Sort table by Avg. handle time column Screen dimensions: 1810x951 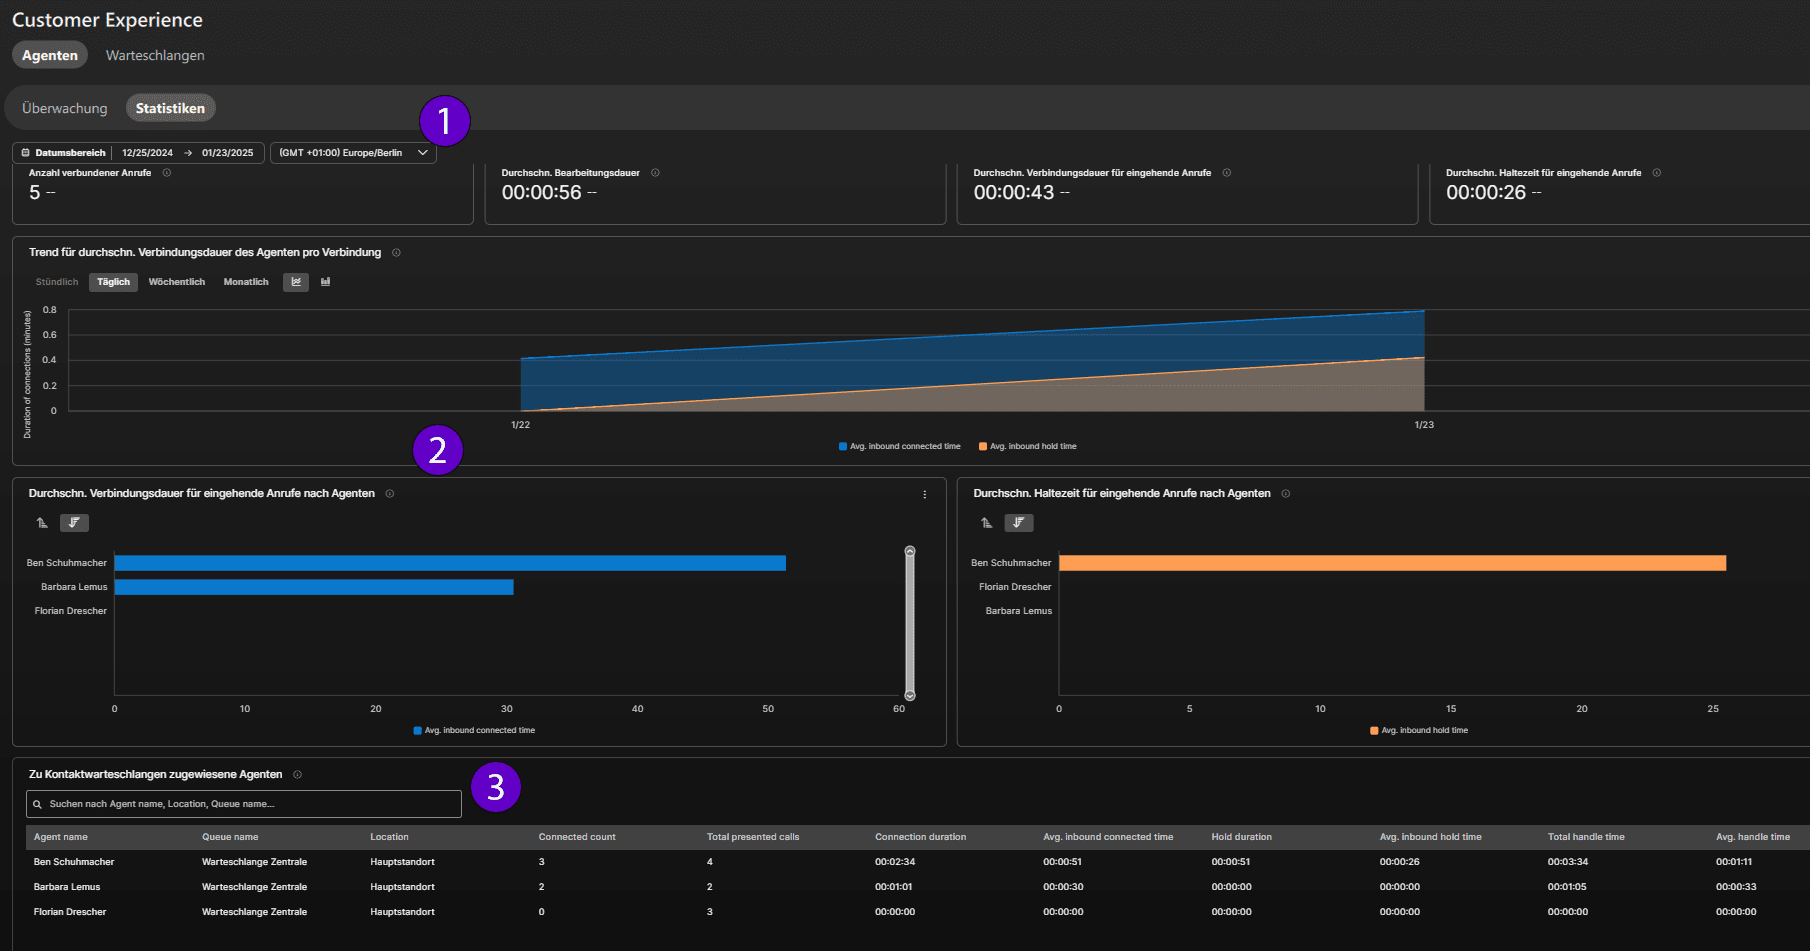coord(1753,837)
